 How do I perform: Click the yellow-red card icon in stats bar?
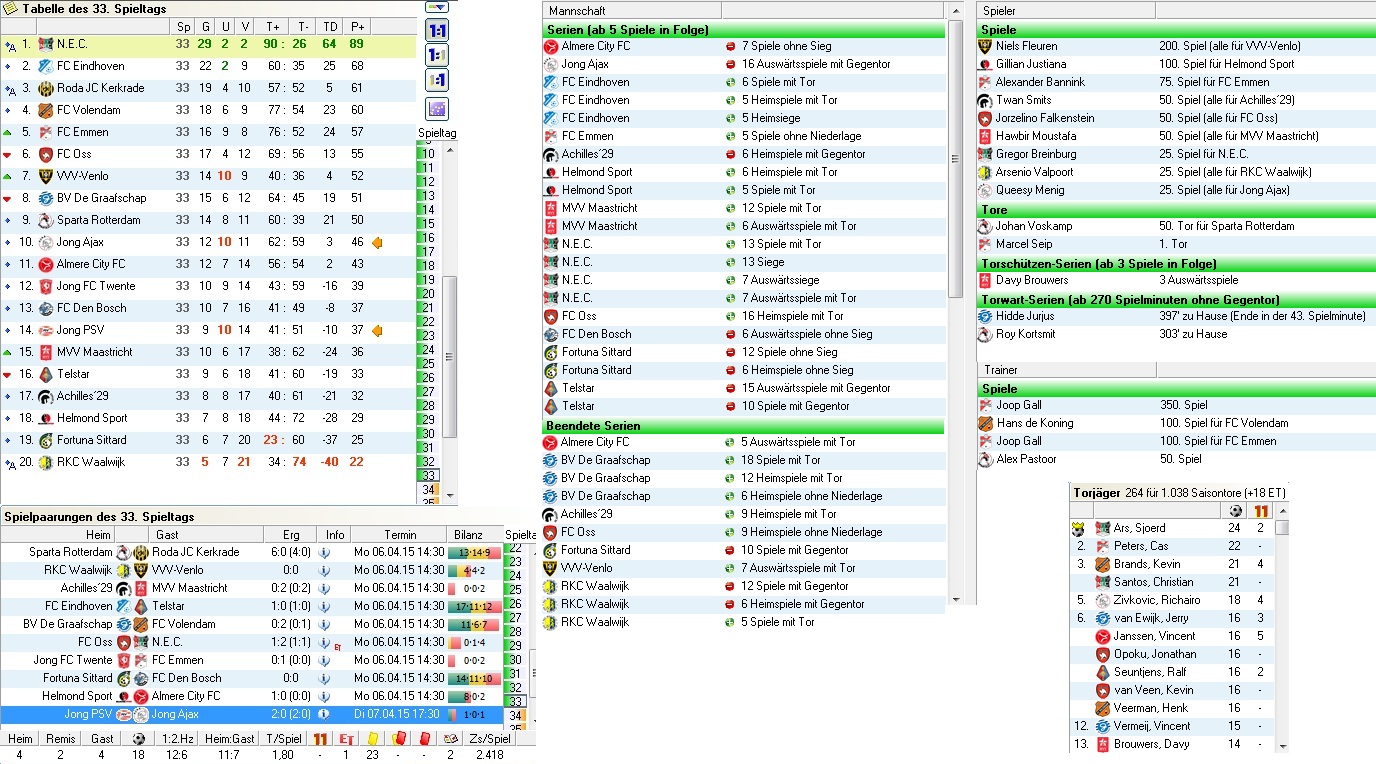tap(398, 739)
